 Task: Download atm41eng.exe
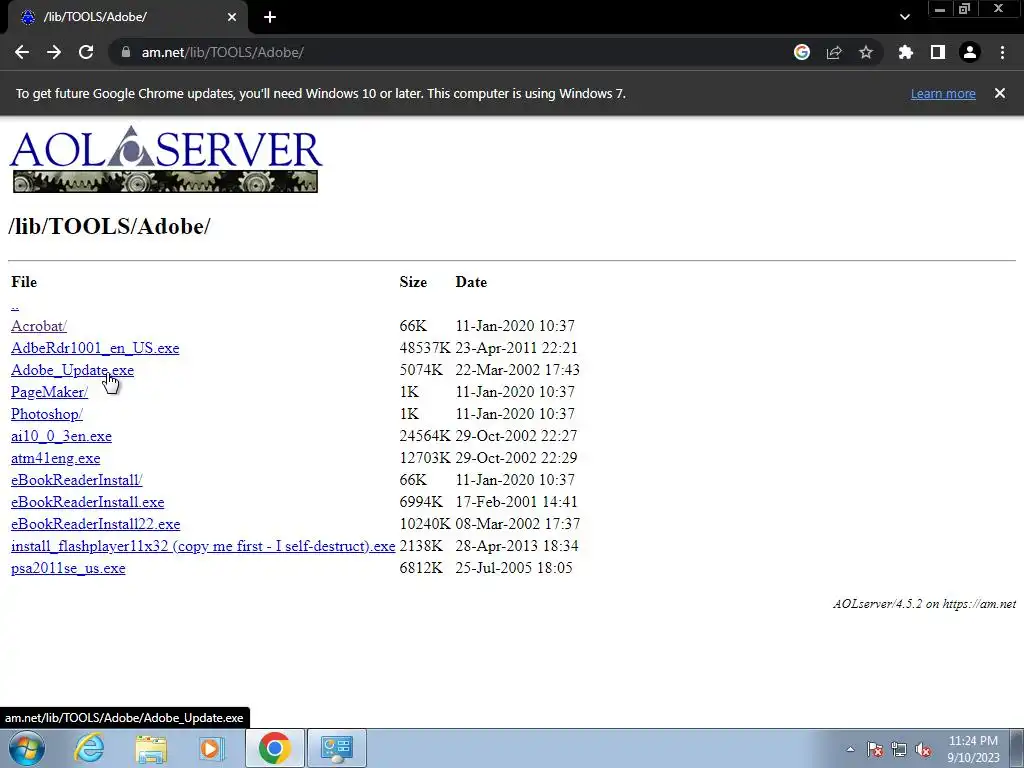point(56,458)
